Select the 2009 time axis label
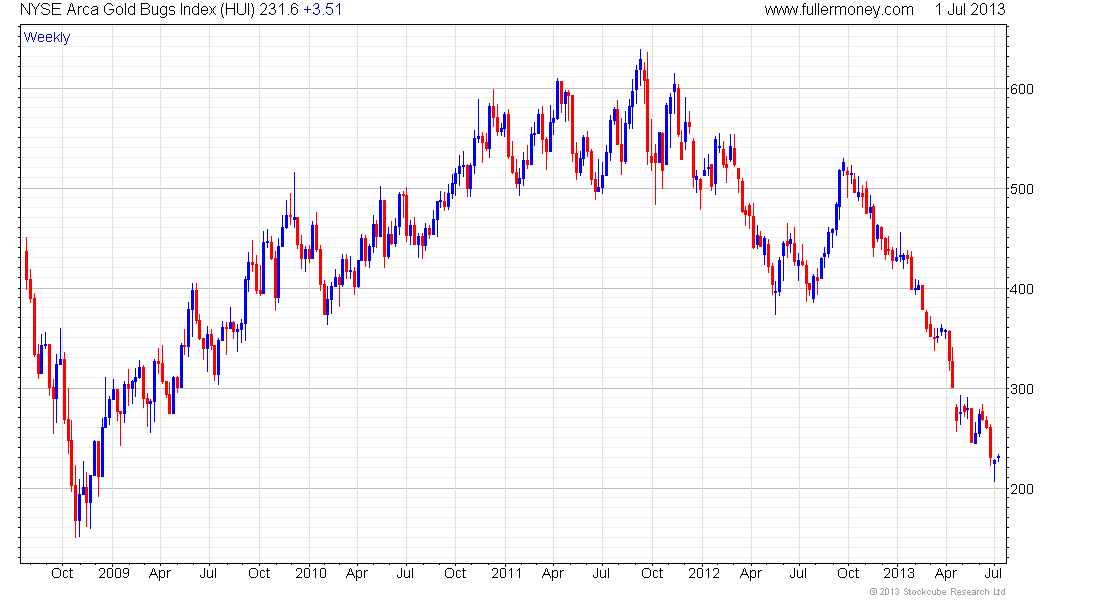 114,573
